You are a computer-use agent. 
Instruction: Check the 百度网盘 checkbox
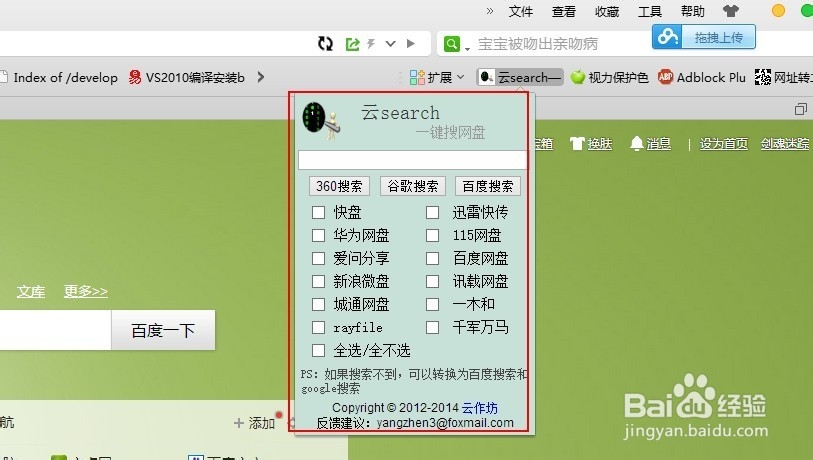[432, 258]
